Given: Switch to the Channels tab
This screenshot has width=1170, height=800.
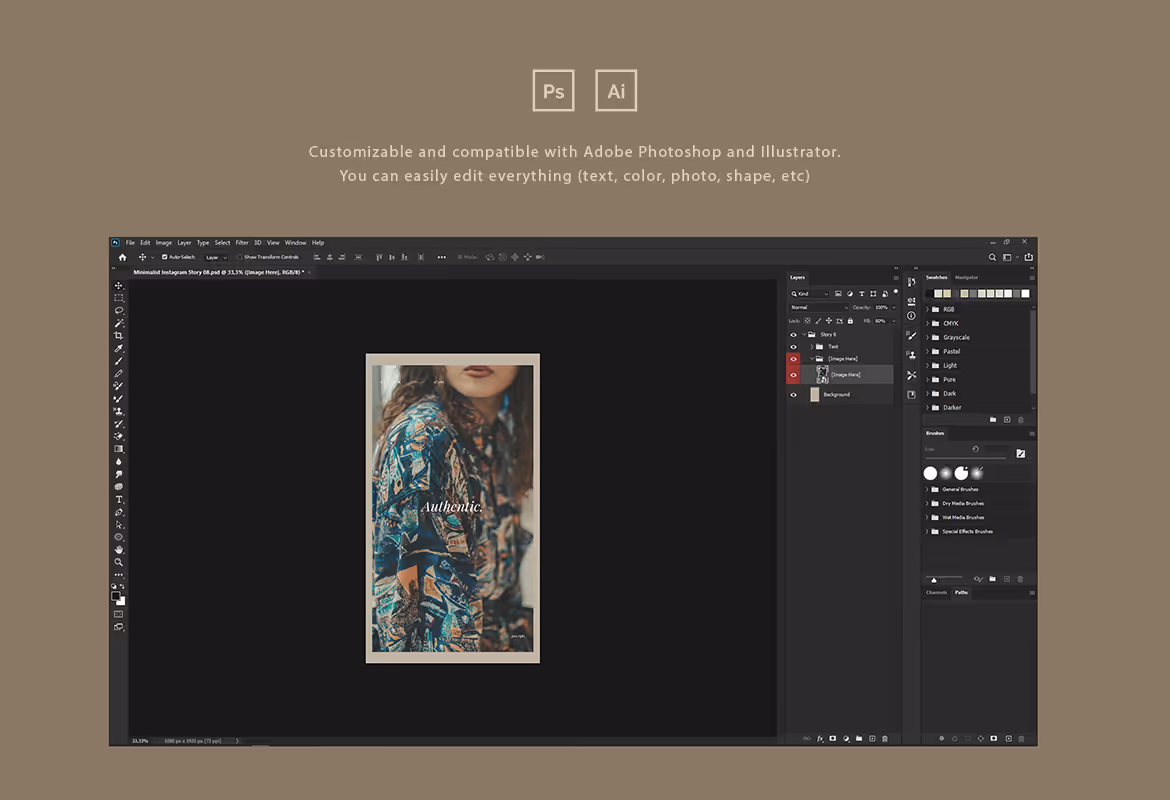Looking at the screenshot, I should click(936, 593).
